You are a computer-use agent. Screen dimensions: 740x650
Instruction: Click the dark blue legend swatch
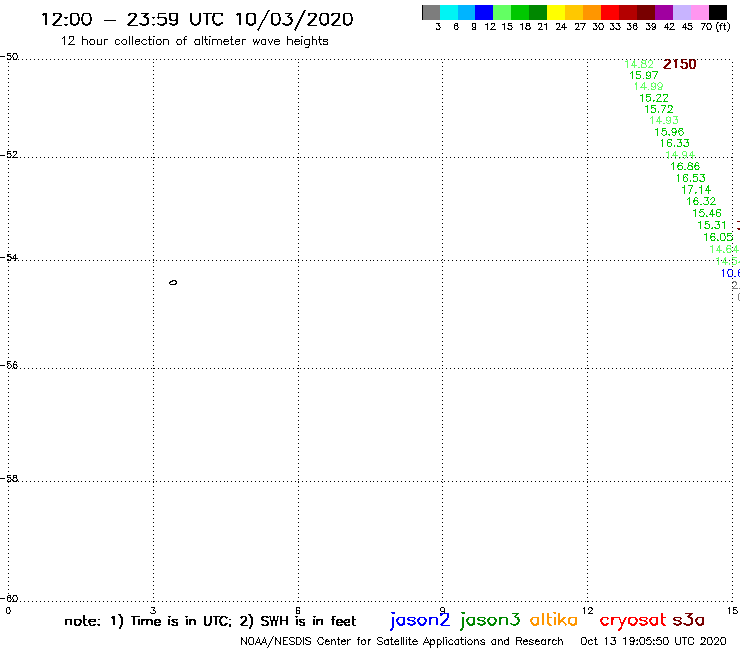point(484,12)
